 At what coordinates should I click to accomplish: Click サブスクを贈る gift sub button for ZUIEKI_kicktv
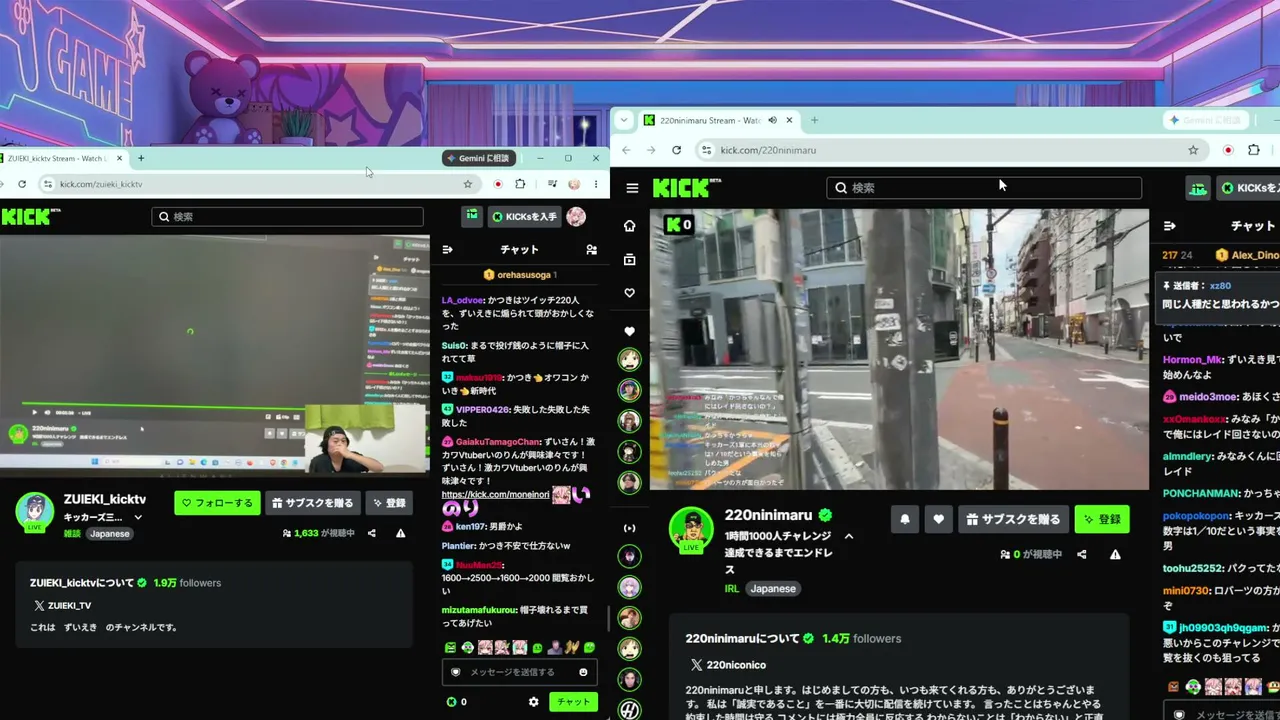[x=315, y=503]
